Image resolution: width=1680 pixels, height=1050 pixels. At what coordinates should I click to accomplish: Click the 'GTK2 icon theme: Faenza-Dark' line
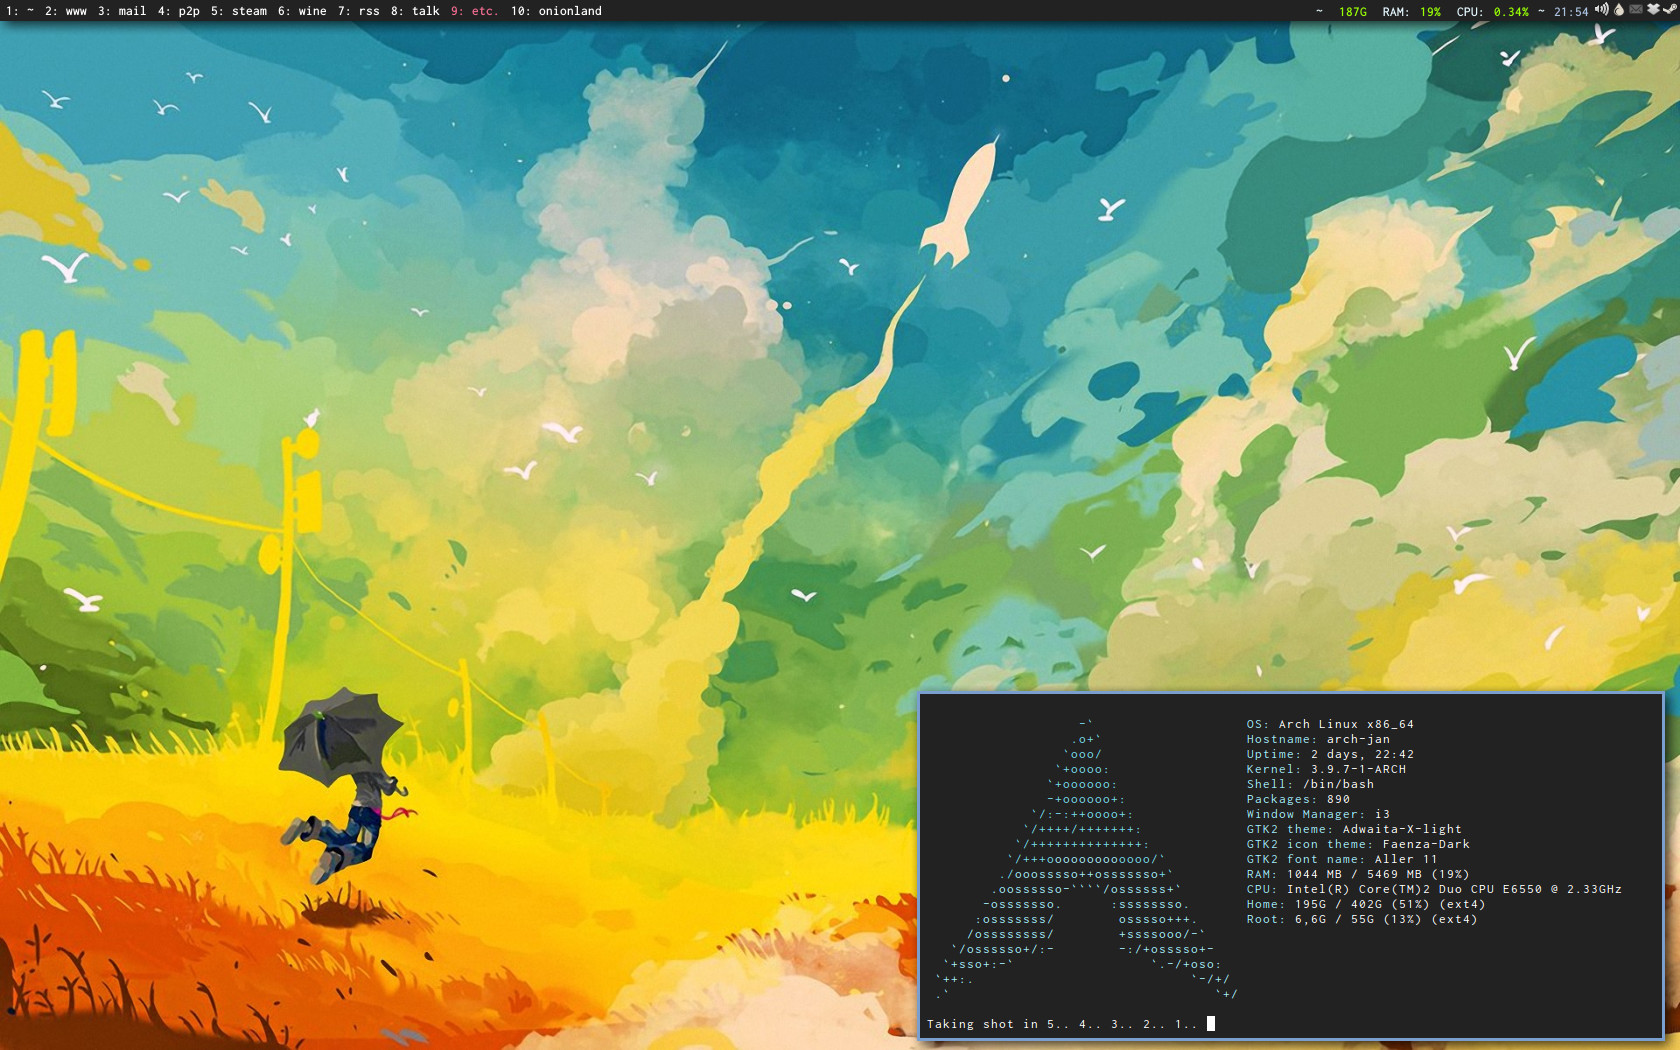[x=1358, y=844]
